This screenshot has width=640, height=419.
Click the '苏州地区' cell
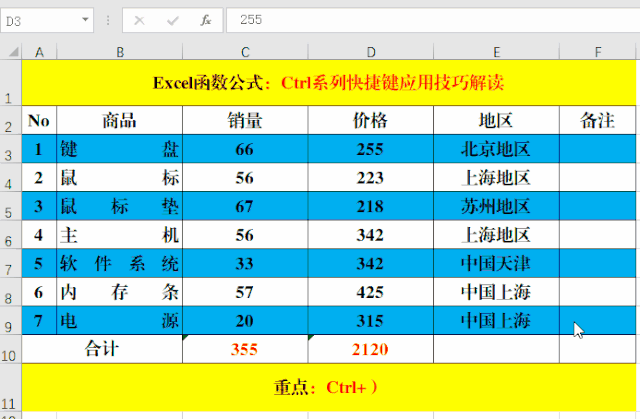pyautogui.click(x=496, y=206)
